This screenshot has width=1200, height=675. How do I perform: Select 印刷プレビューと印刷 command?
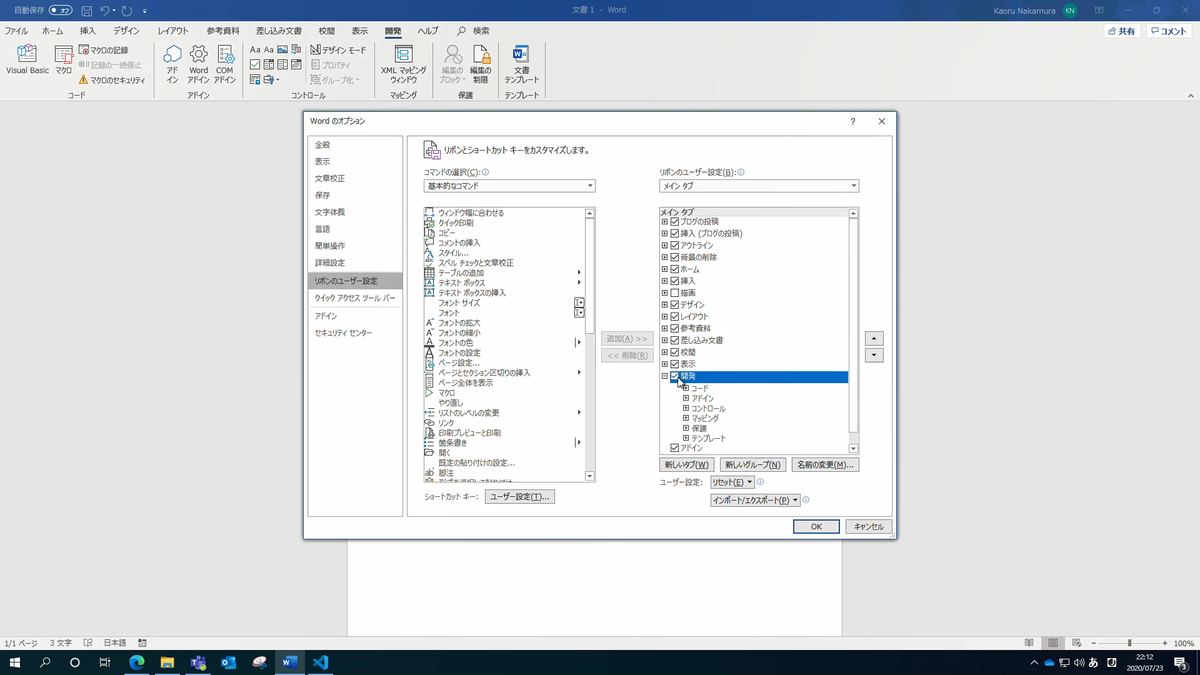point(504,433)
